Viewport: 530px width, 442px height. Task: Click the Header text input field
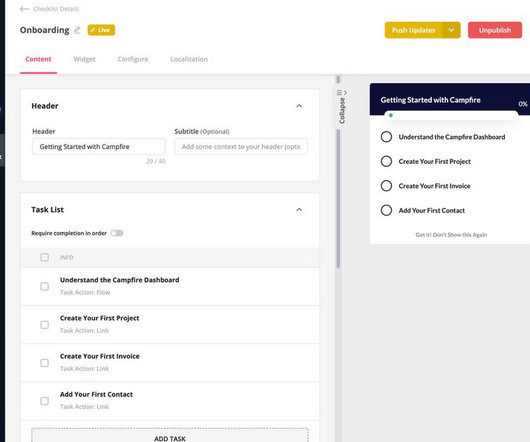tap(99, 147)
